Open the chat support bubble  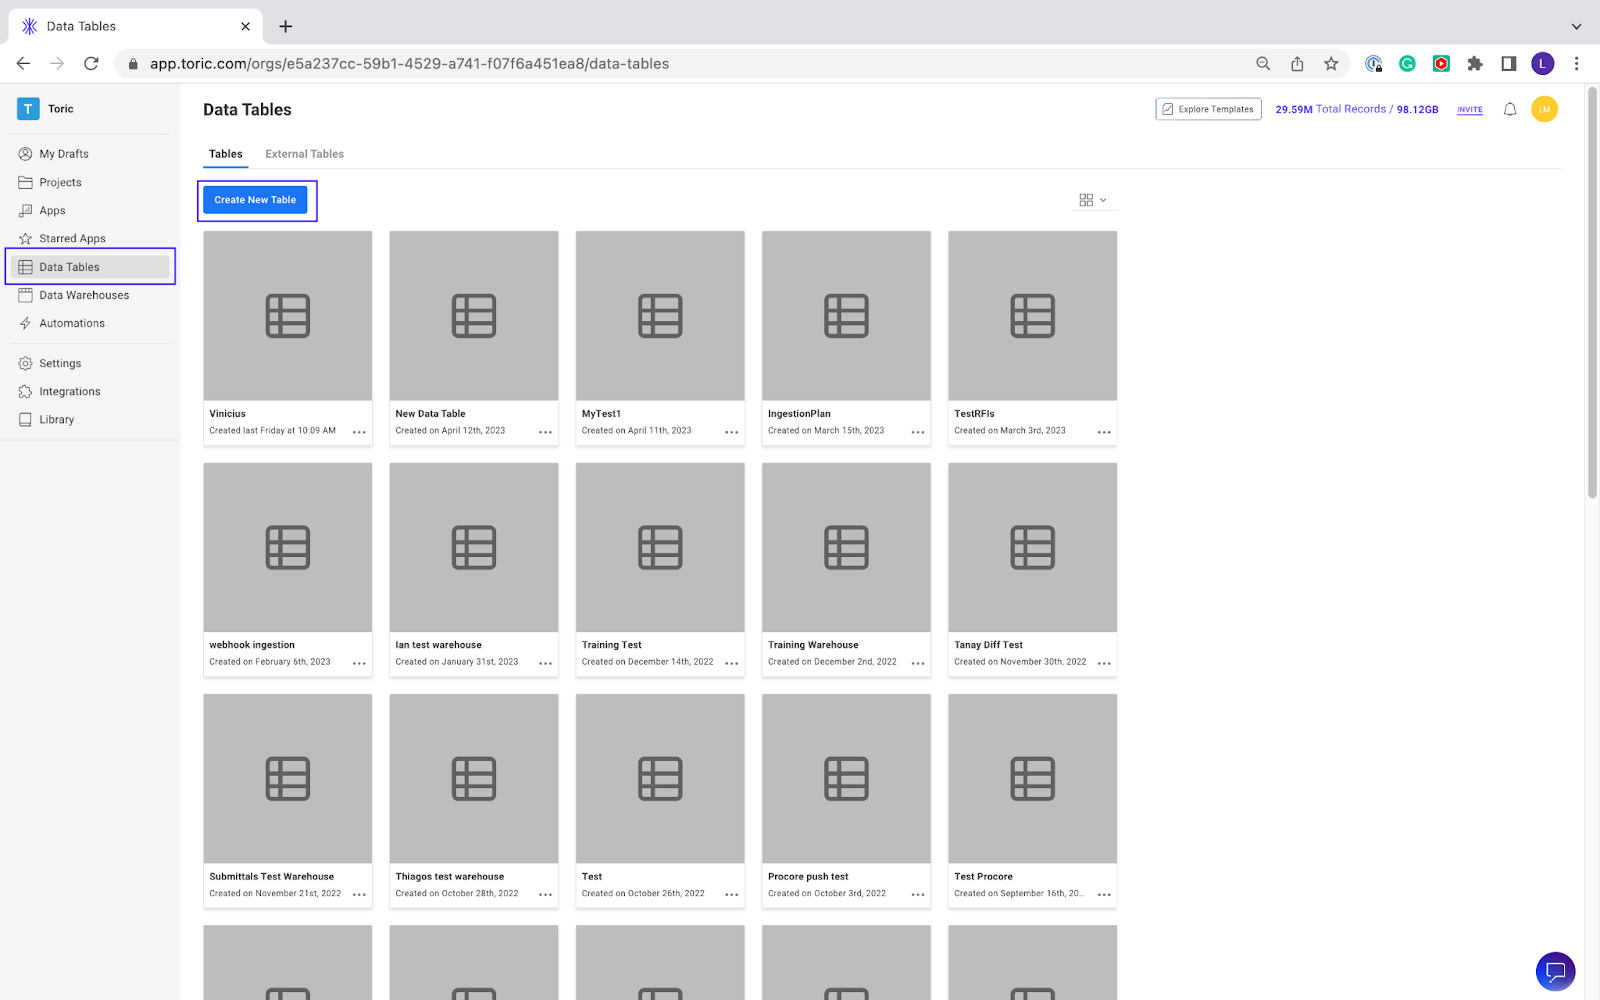pyautogui.click(x=1555, y=971)
